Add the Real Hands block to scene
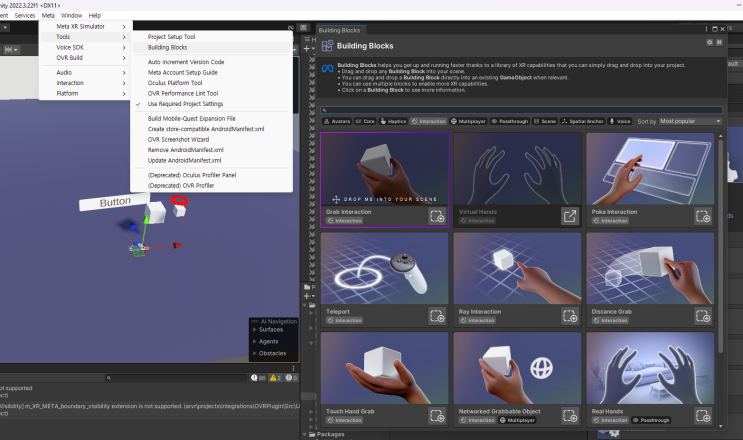The image size is (743, 440). [x=703, y=416]
